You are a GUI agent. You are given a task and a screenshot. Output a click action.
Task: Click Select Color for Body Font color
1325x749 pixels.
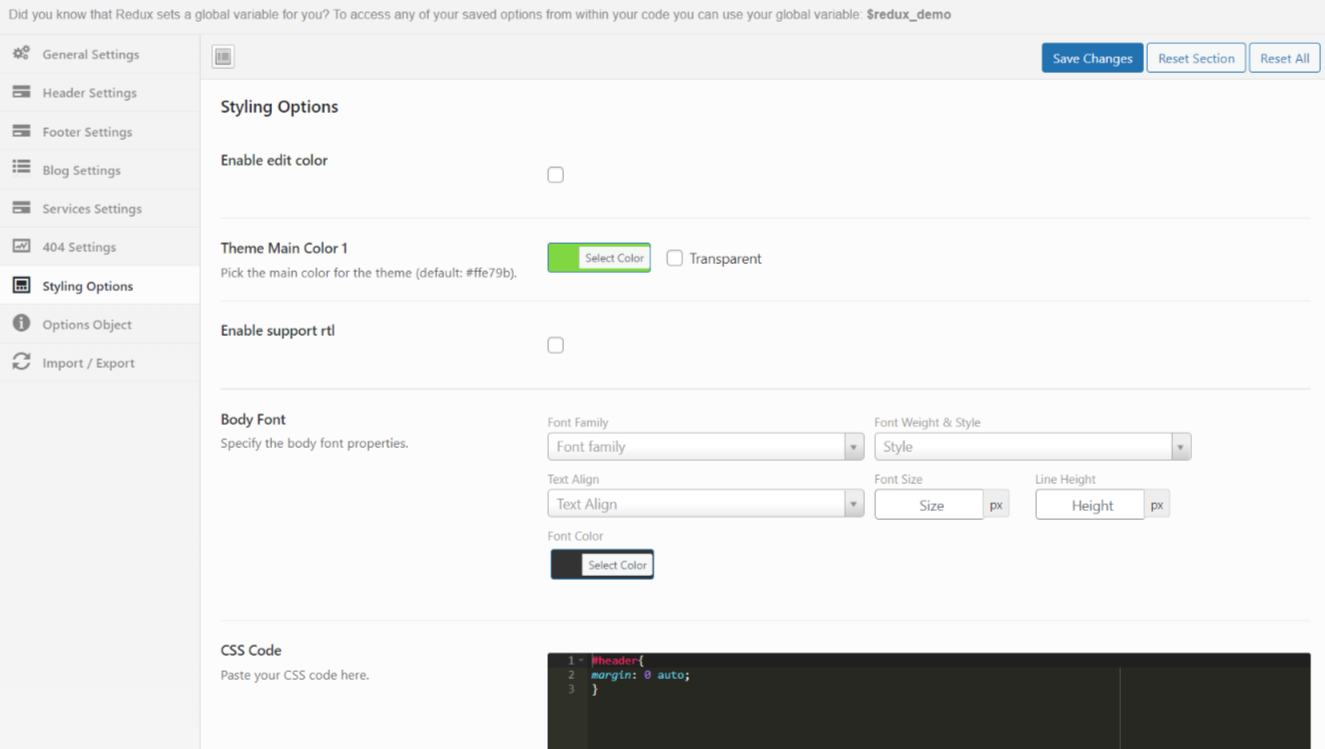pyautogui.click(x=617, y=565)
